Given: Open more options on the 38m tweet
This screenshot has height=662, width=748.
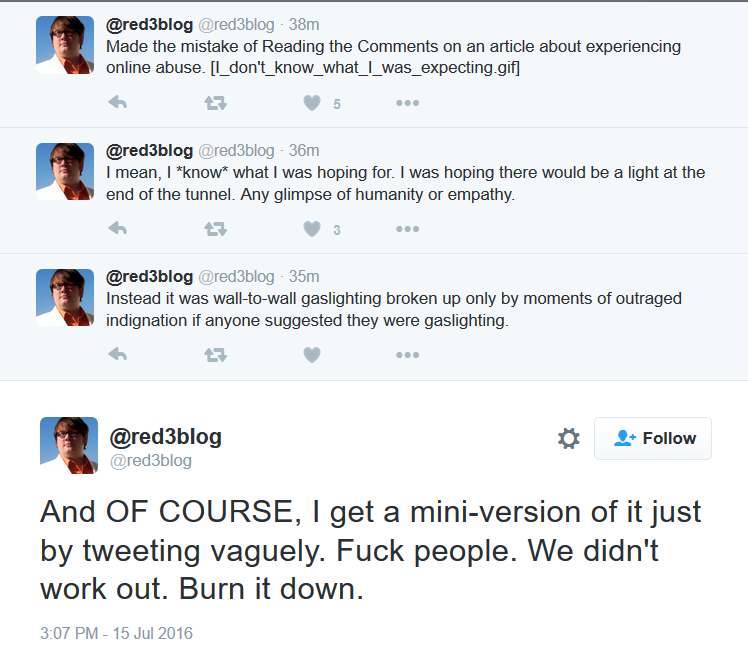Looking at the screenshot, I should [x=407, y=103].
